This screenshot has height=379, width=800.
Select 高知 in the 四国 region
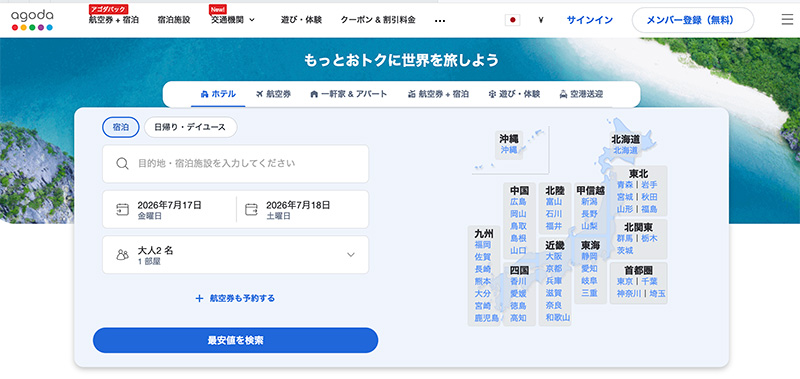coord(518,318)
